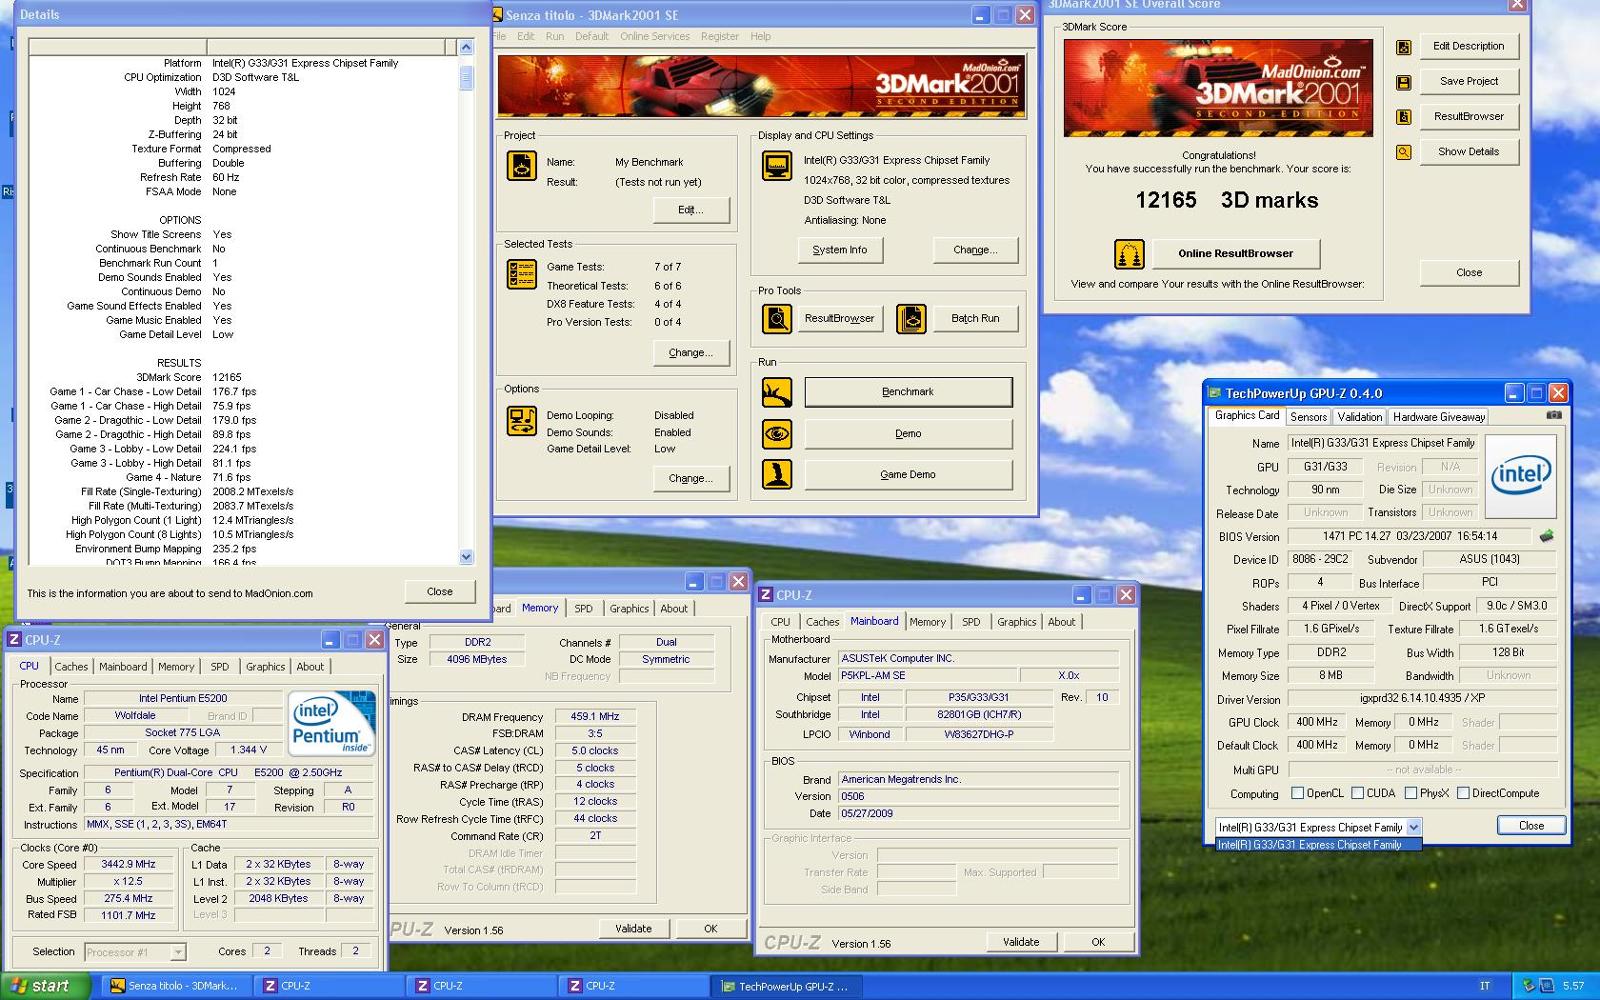Open the Online Services menu in 3DMark2001
The width and height of the screenshot is (1600, 1000).
coord(655,36)
